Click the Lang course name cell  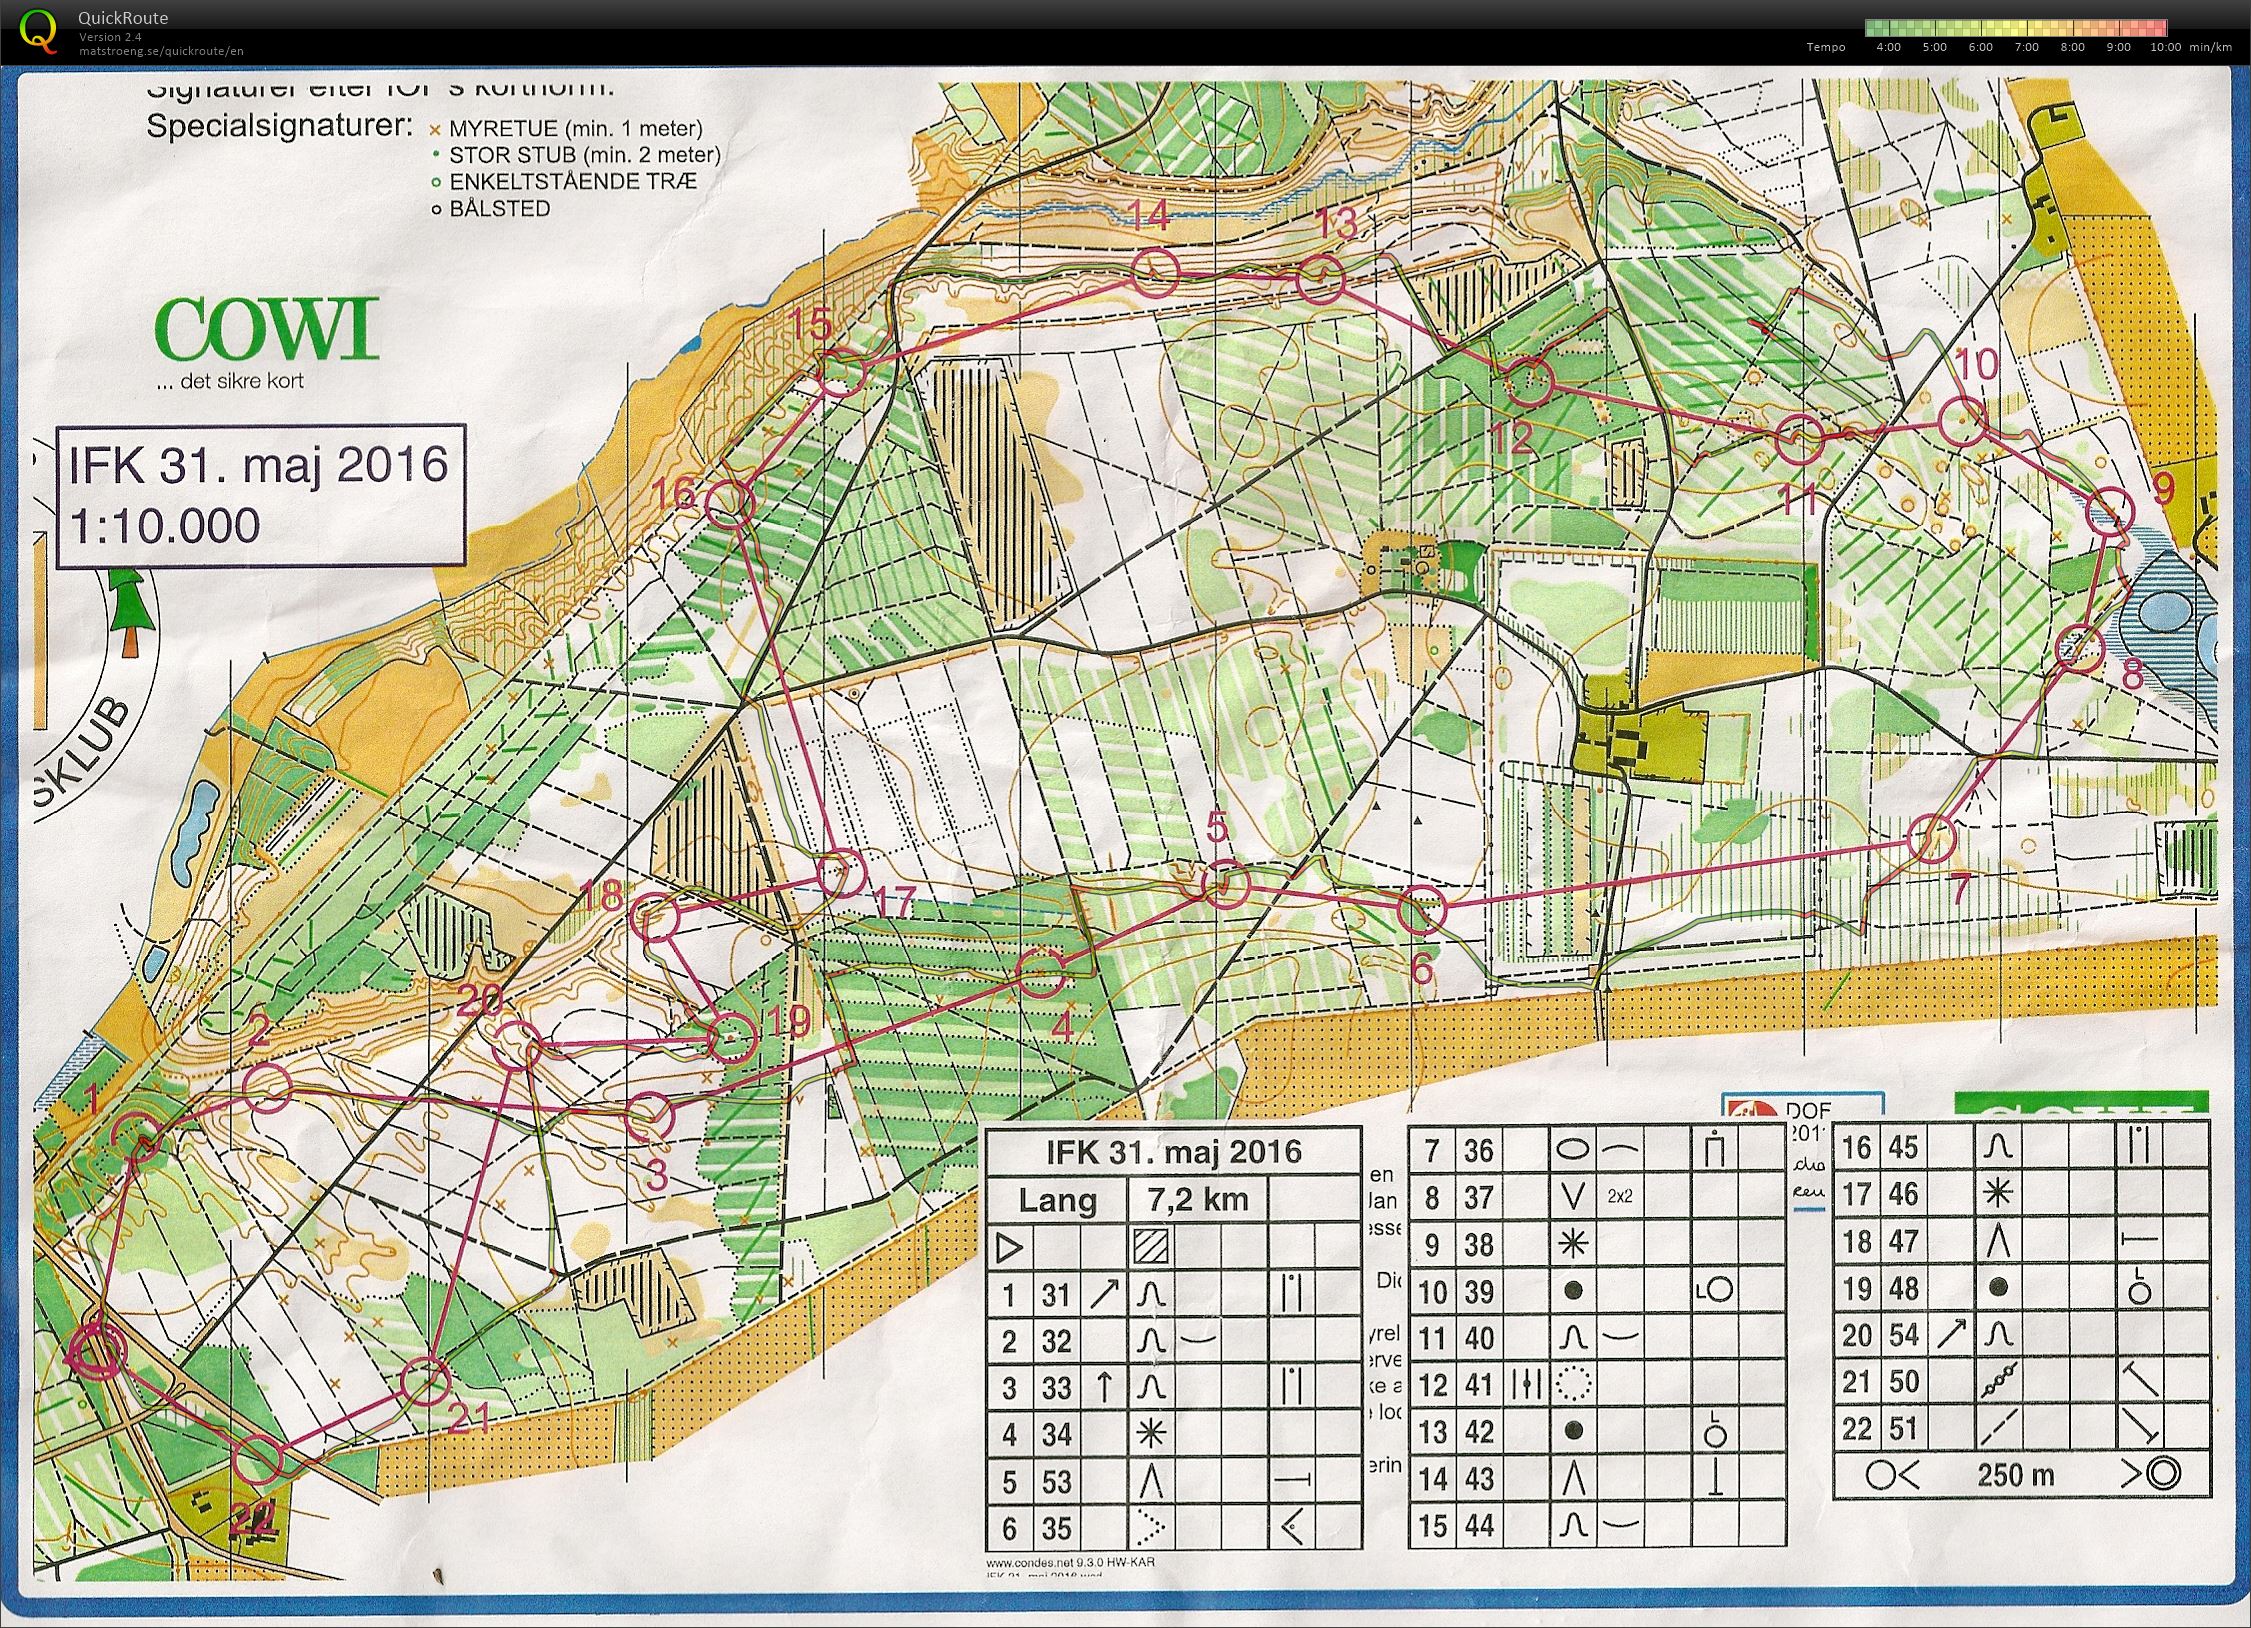(1057, 1199)
